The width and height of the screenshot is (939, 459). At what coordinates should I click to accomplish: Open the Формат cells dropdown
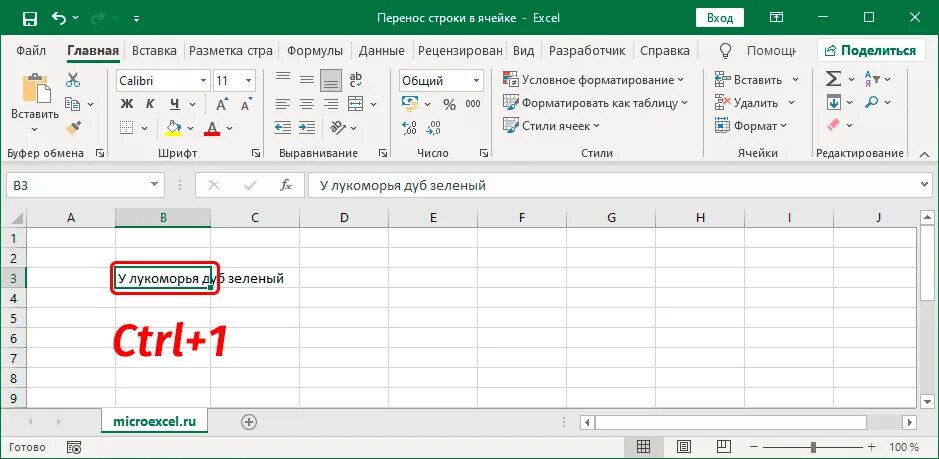coord(751,126)
